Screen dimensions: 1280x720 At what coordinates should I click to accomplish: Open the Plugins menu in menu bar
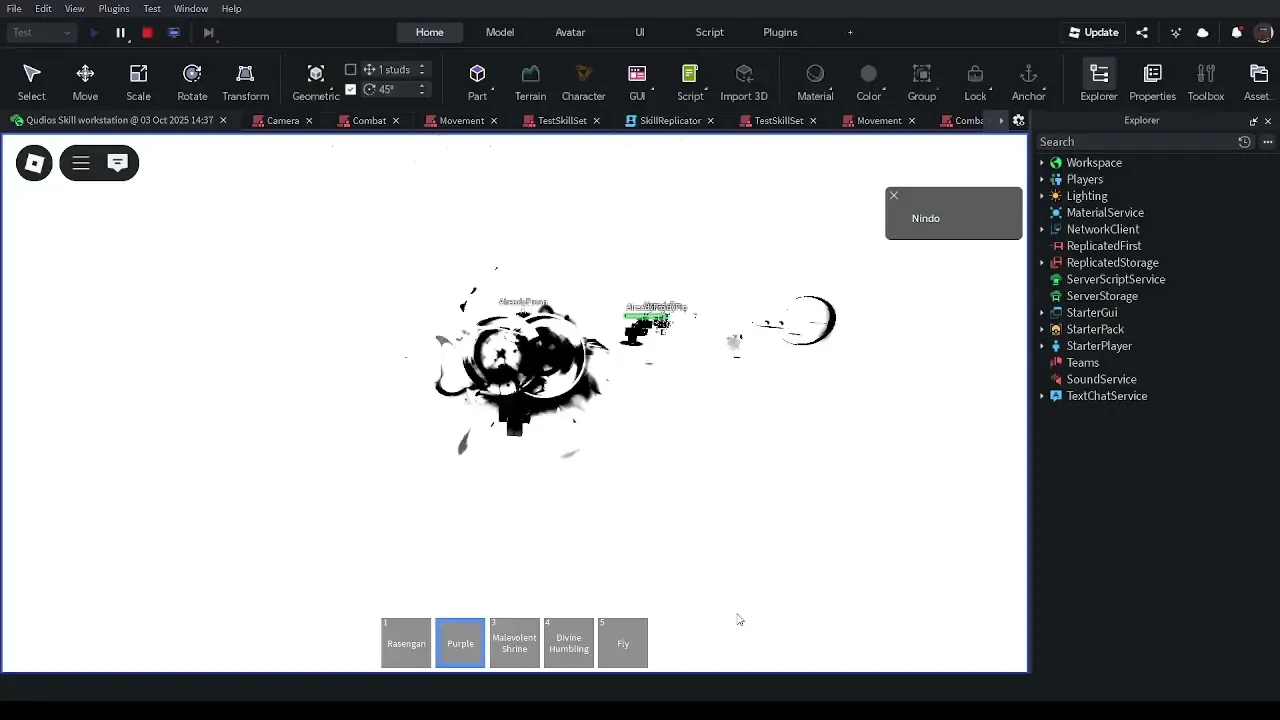tap(114, 8)
